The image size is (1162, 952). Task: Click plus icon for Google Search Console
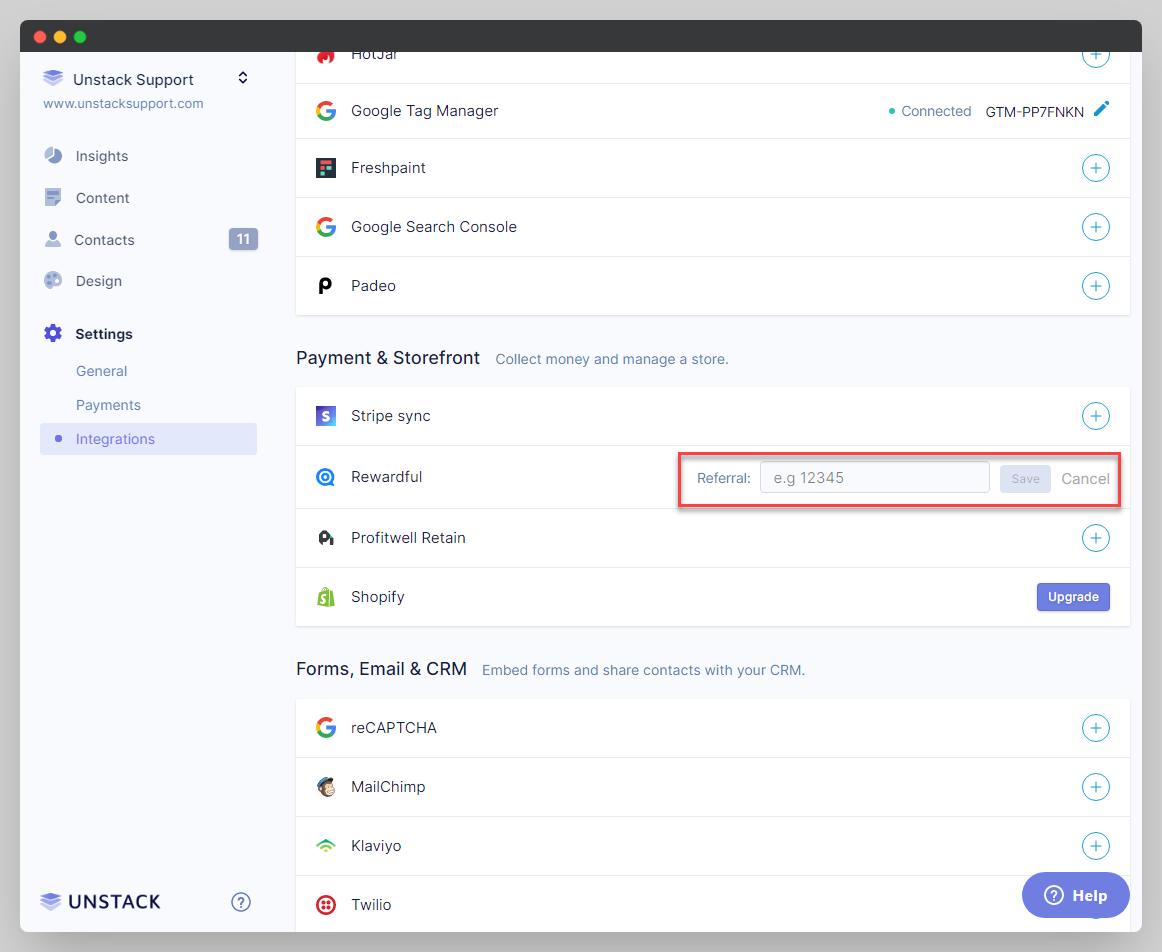pos(1096,227)
